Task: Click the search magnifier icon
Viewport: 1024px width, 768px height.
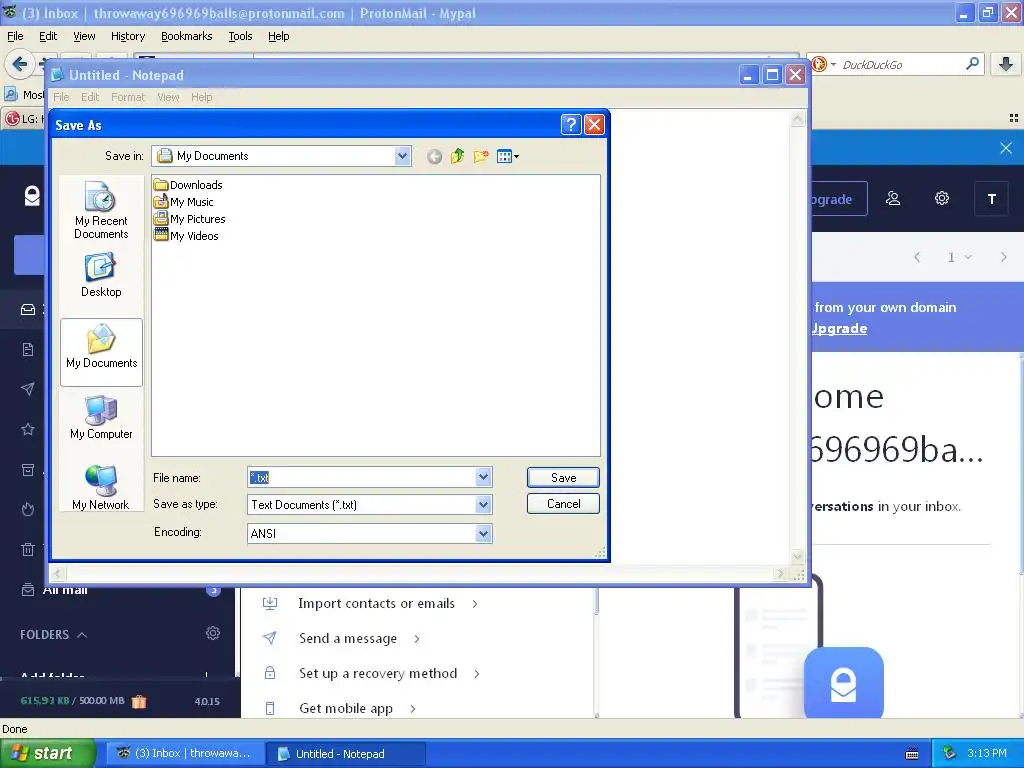Action: pyautogui.click(x=972, y=64)
